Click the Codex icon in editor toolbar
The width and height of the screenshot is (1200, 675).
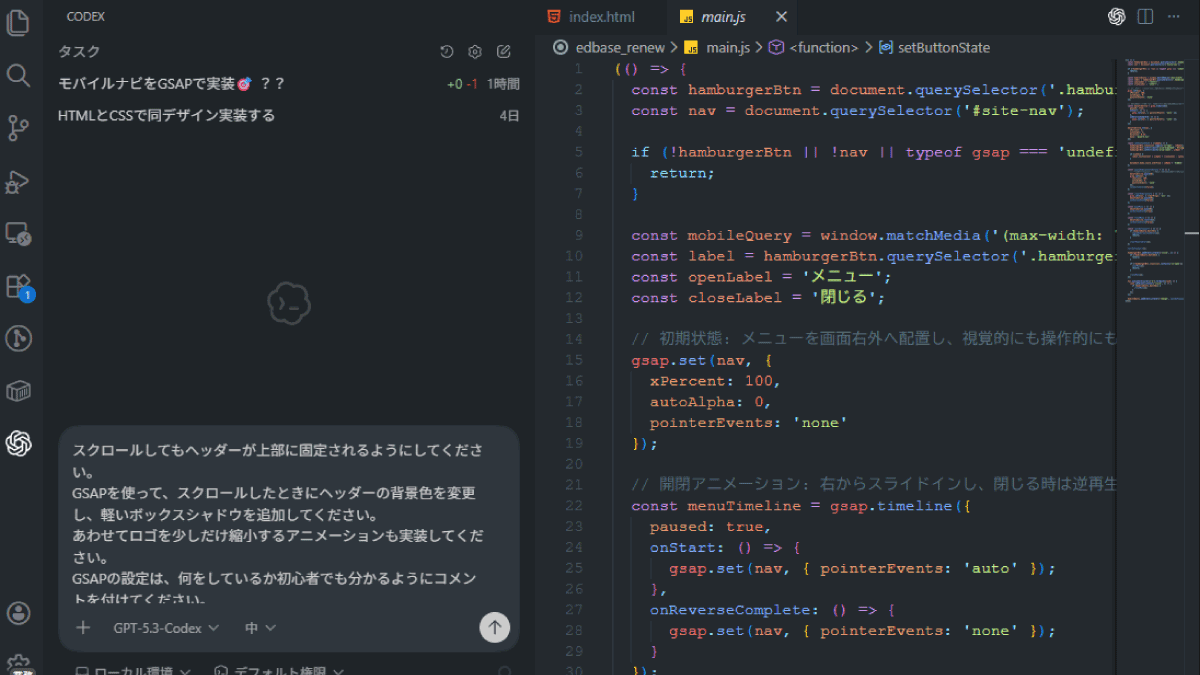(x=1117, y=17)
